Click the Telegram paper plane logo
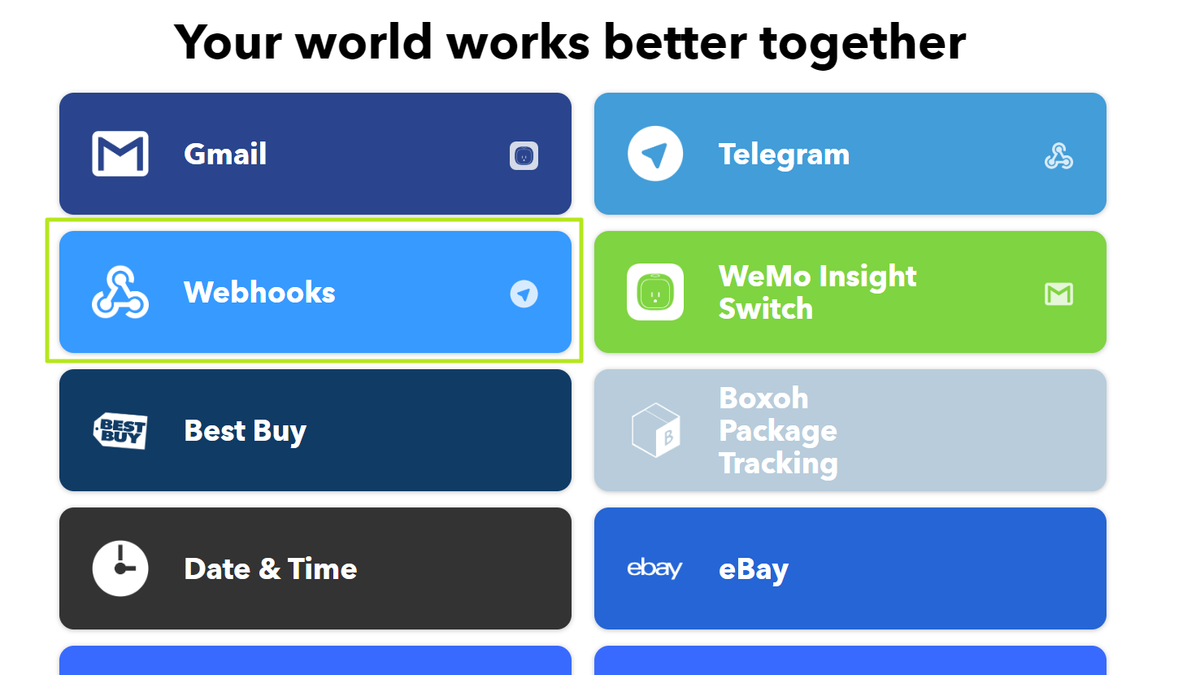1200x675 pixels. pos(655,154)
